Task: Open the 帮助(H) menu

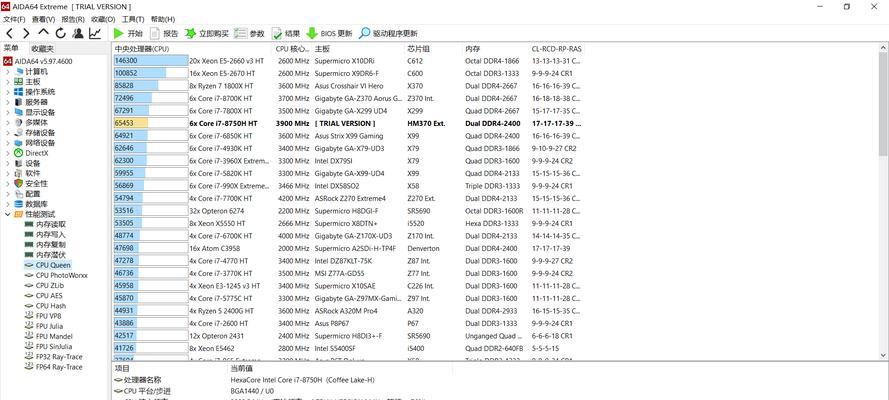Action: tap(163, 19)
